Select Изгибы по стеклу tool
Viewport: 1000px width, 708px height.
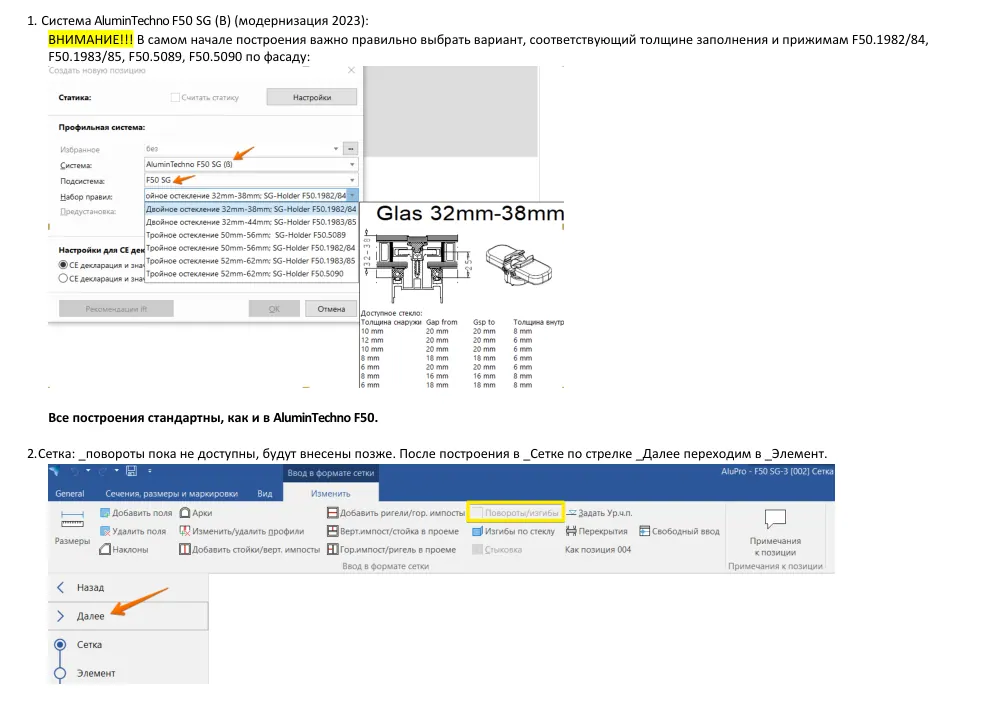tap(513, 531)
